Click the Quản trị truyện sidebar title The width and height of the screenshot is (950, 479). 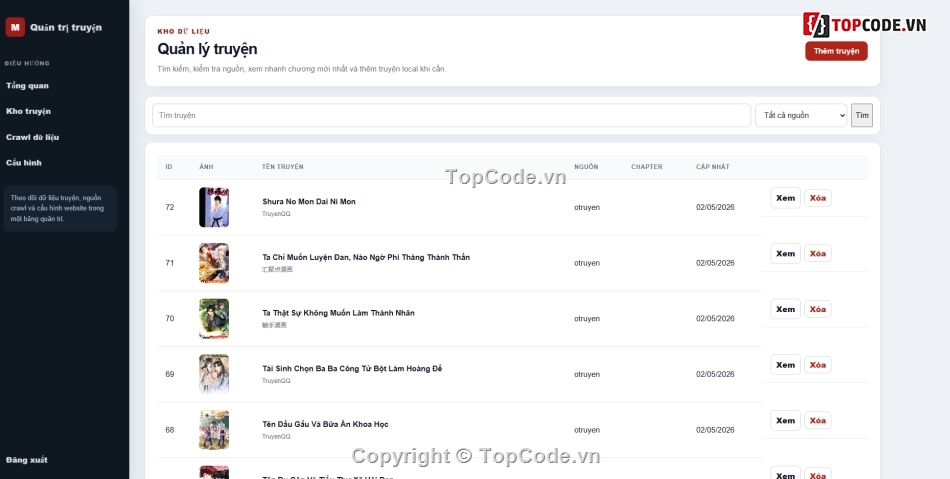point(66,27)
